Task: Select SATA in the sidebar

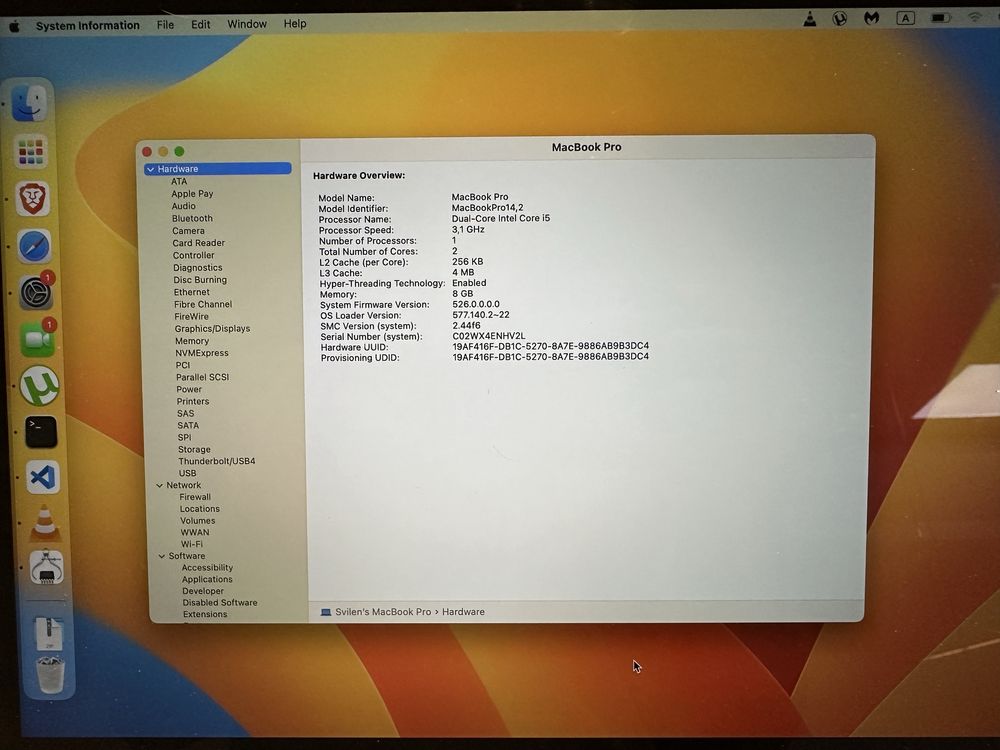Action: click(188, 425)
